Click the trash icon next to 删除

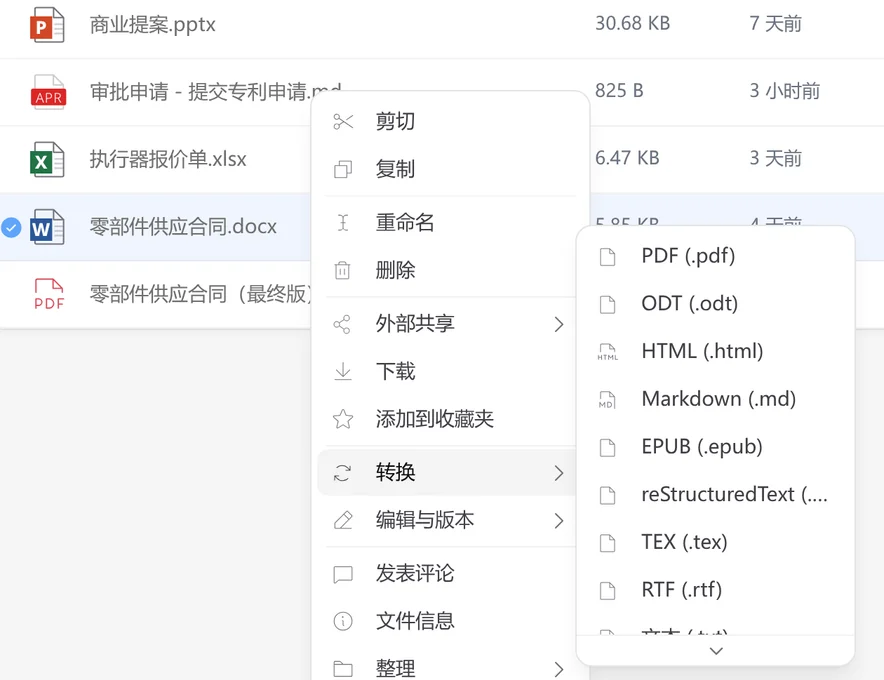343,270
